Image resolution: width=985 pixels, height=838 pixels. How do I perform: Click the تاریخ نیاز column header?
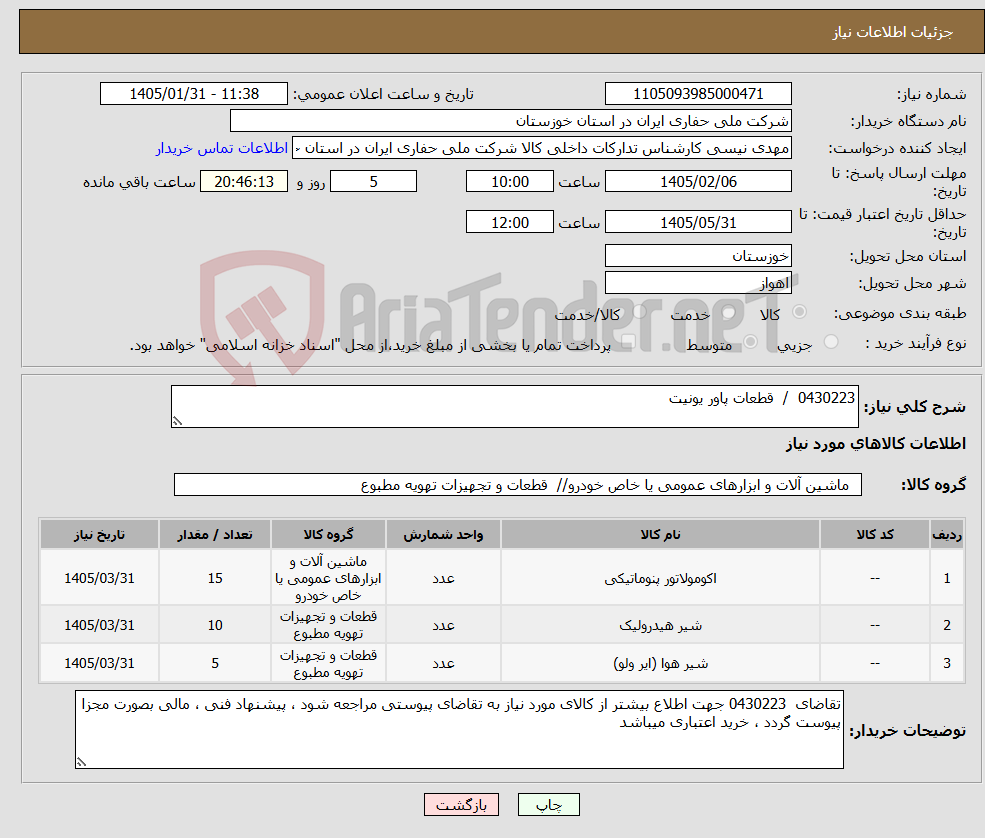99,535
